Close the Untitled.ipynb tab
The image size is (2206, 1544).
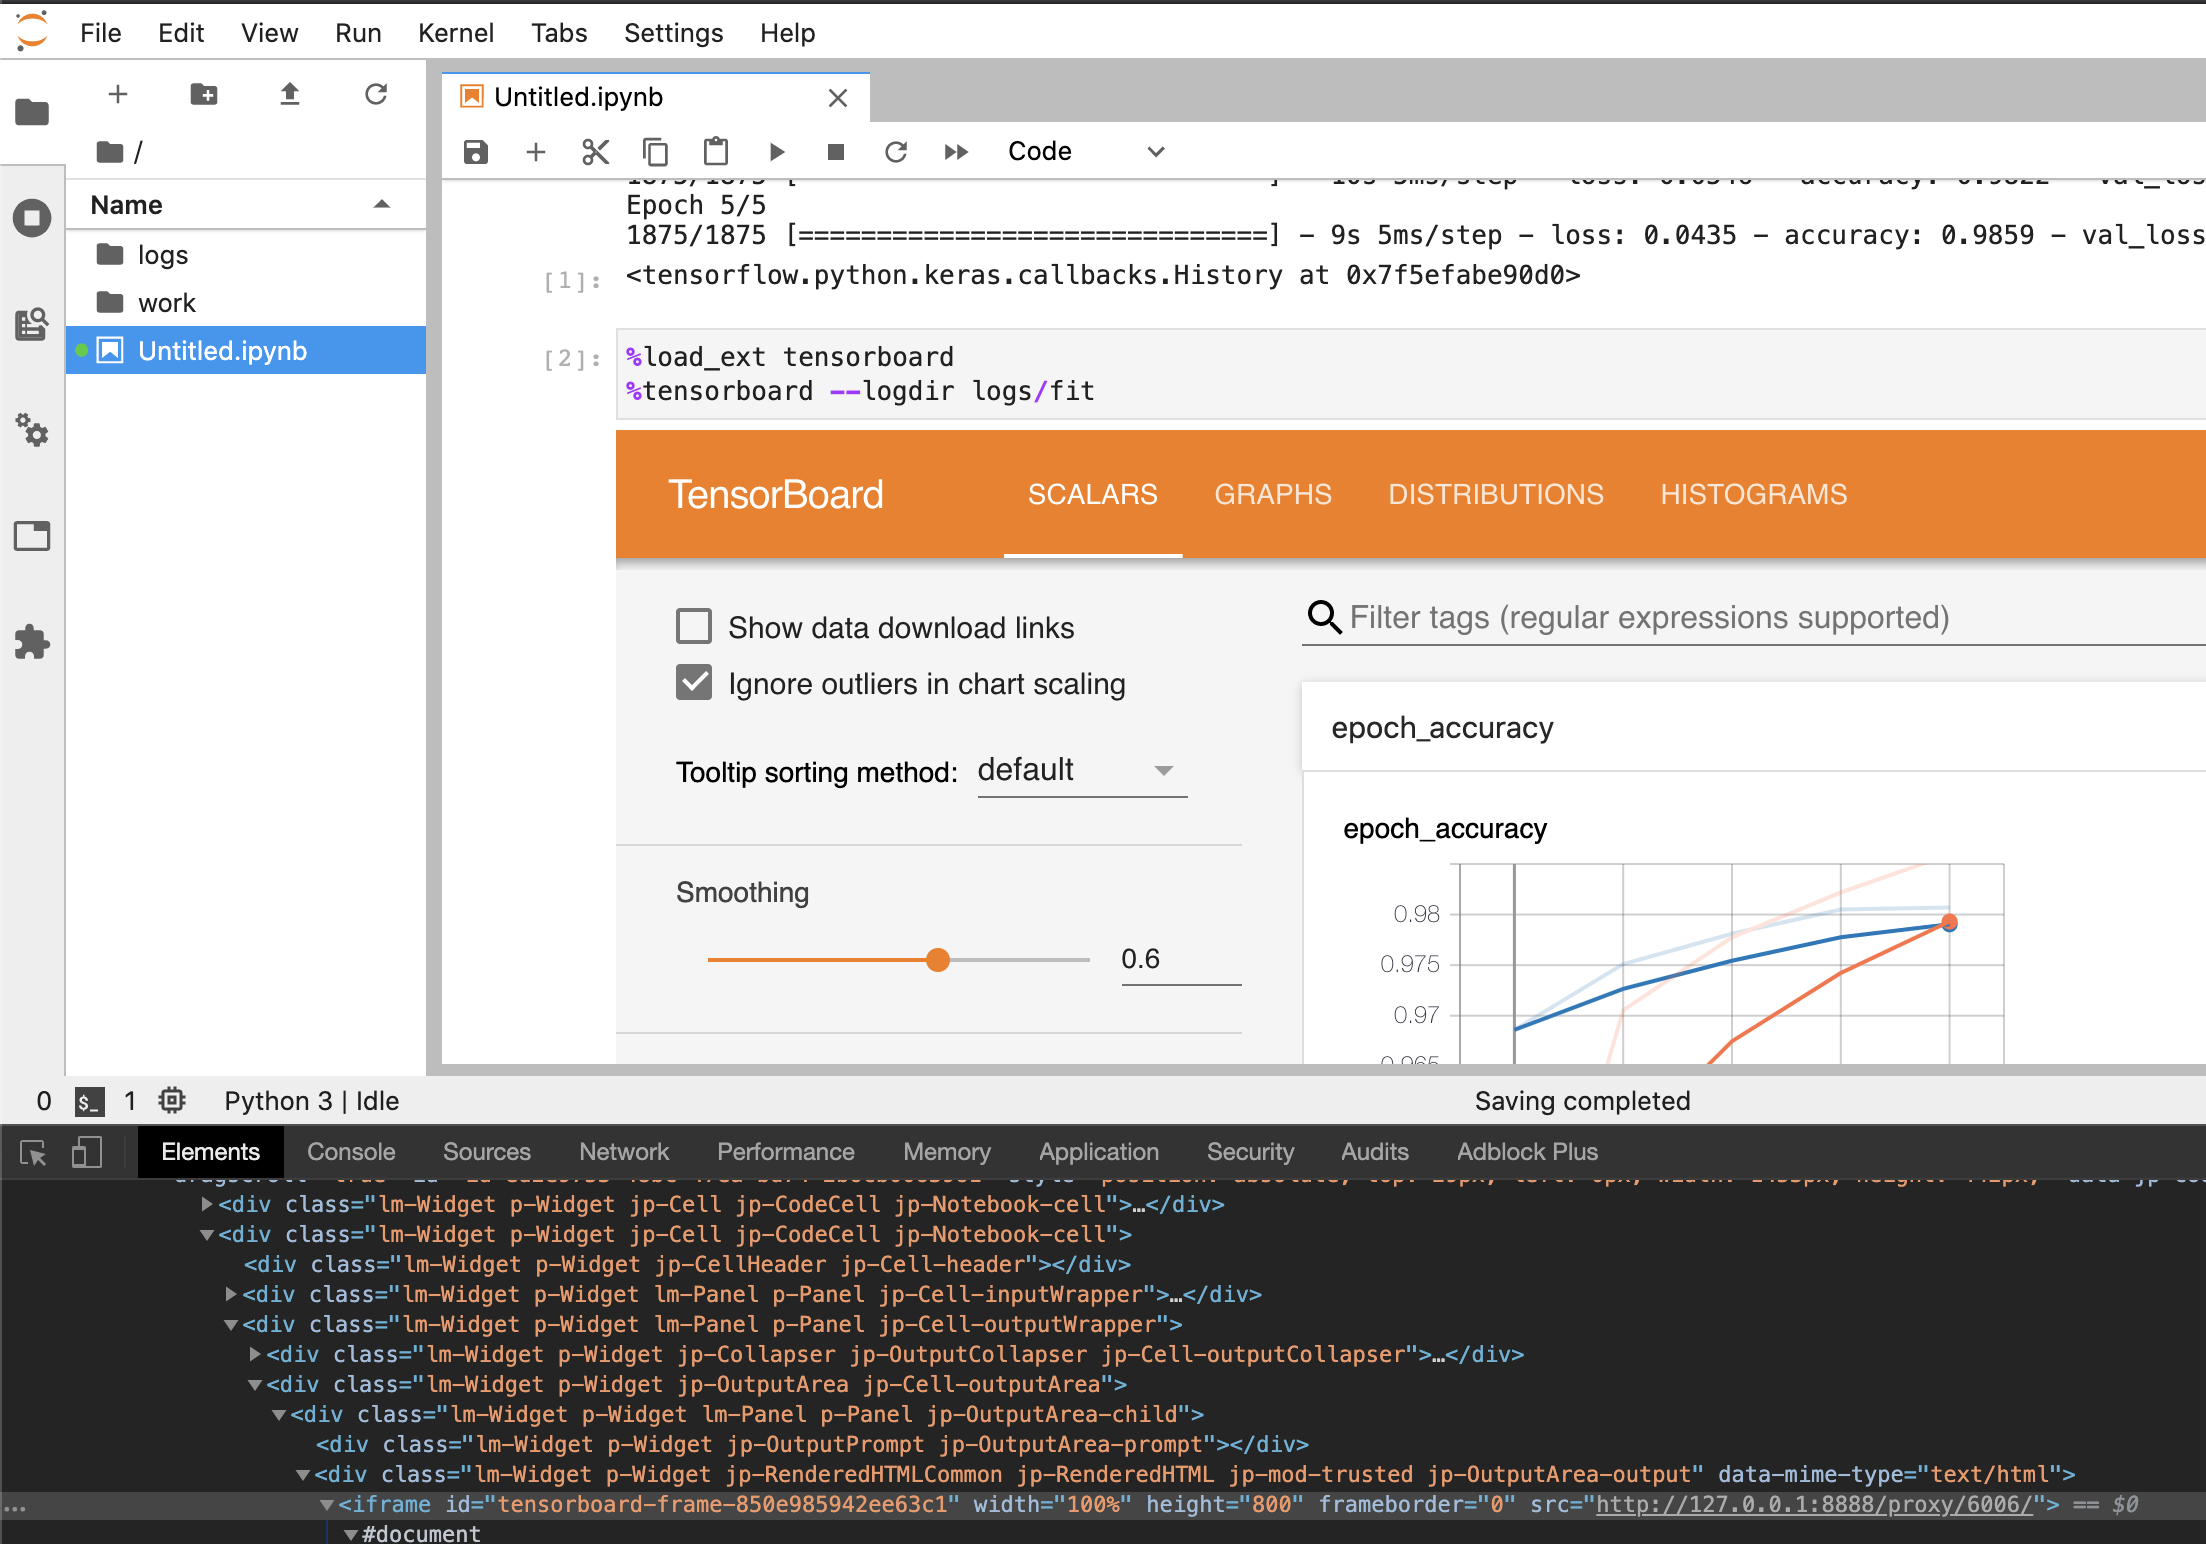(838, 98)
